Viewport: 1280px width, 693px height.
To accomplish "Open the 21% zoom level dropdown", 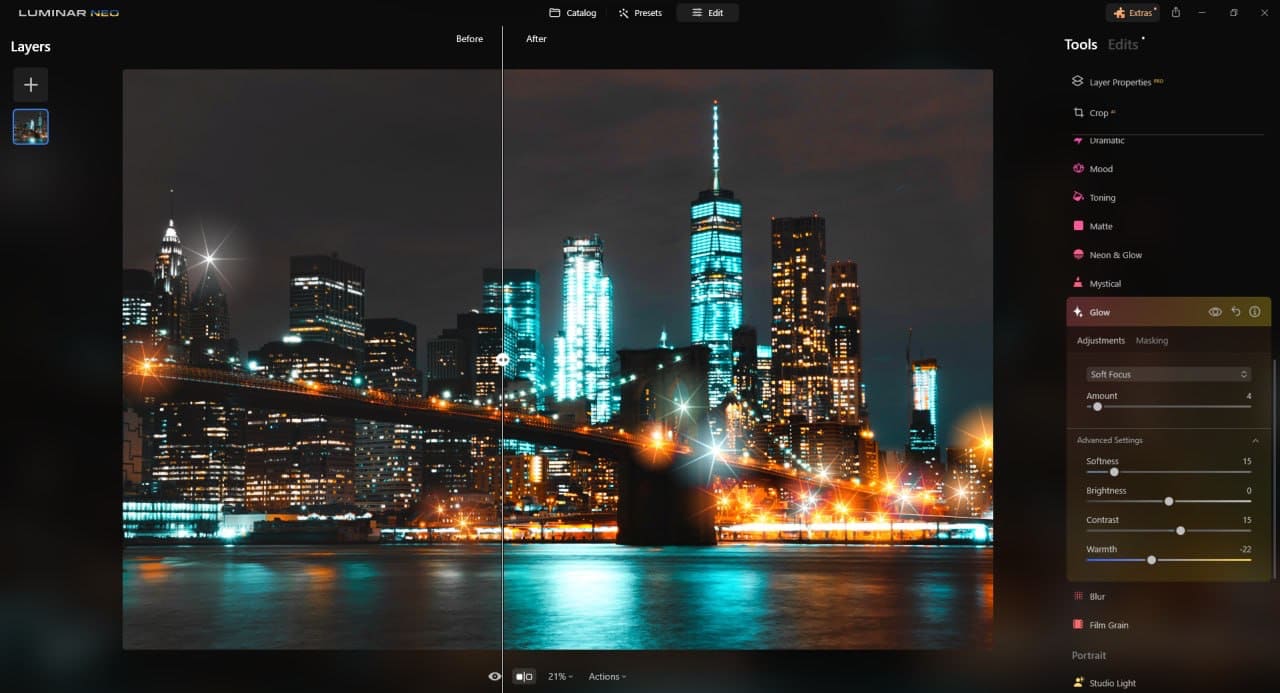I will click(x=559, y=676).
